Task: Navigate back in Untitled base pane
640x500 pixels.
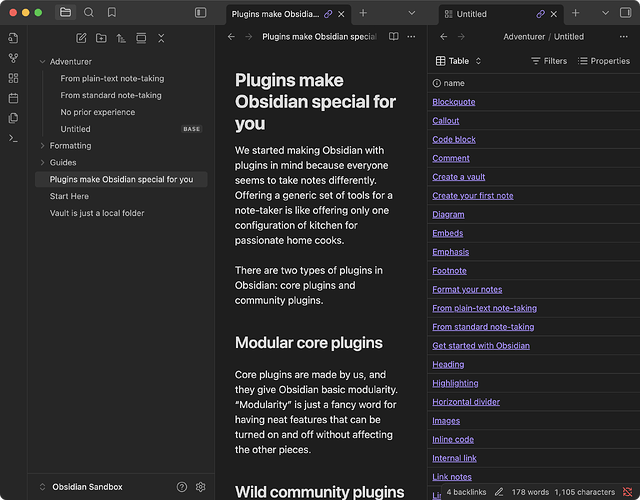Action: [x=444, y=37]
